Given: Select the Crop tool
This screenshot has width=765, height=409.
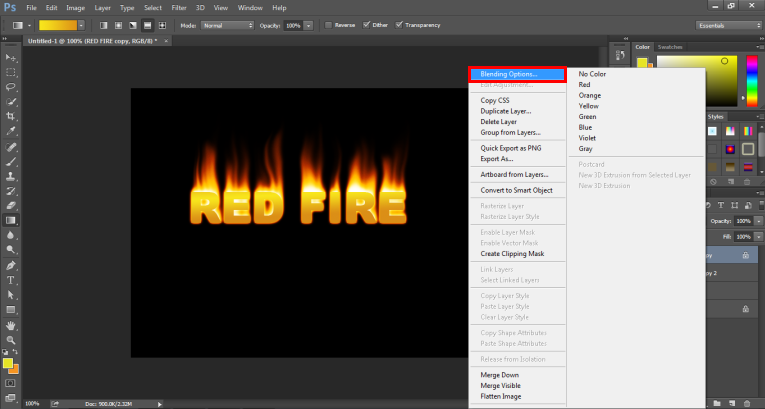Looking at the screenshot, I should tap(11, 116).
